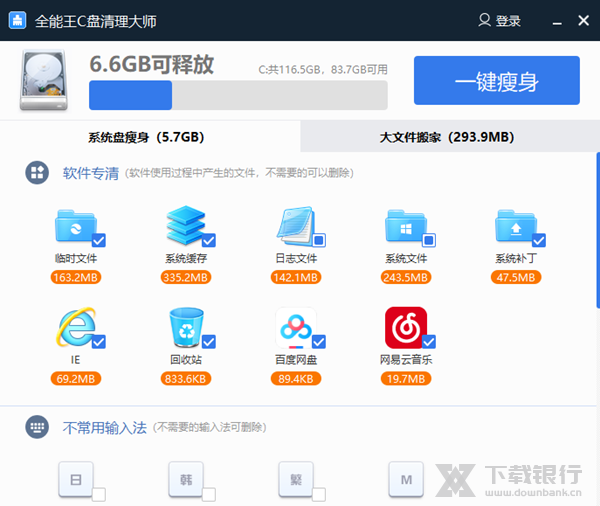The width and height of the screenshot is (600, 506).
Task: Click the 243.5MB size badge
Action: pyautogui.click(x=406, y=277)
